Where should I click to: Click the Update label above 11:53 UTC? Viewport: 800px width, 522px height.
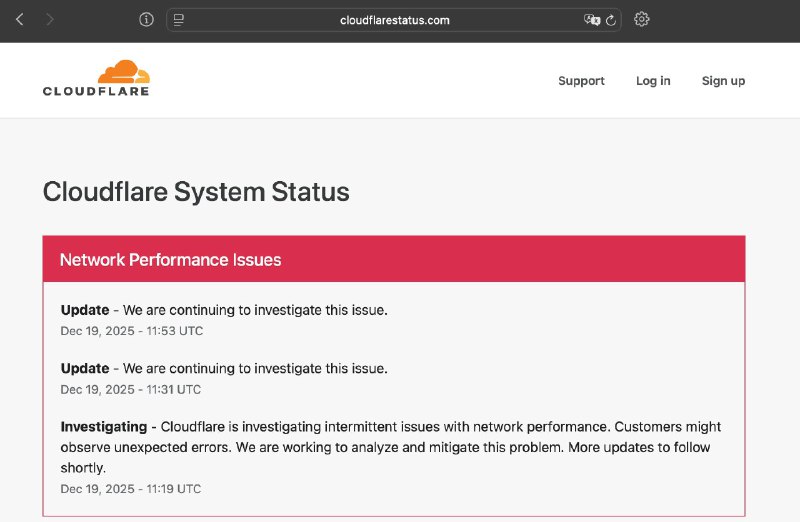pyautogui.click(x=85, y=310)
